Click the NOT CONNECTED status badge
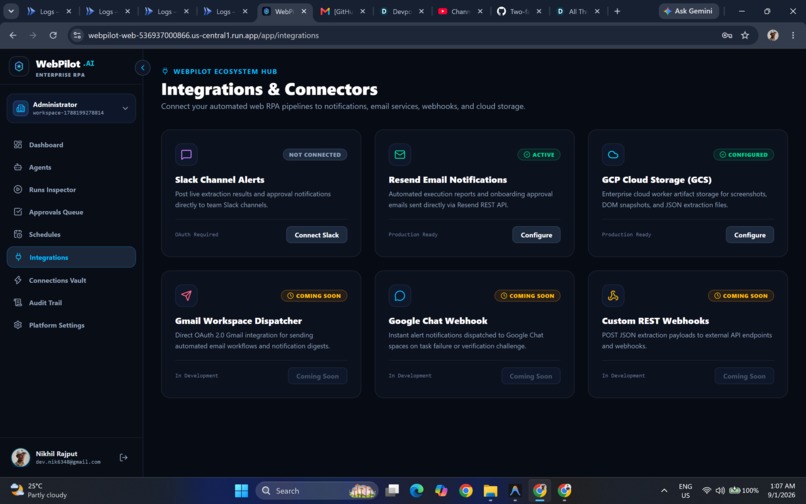This screenshot has height=504, width=806. pyautogui.click(x=315, y=155)
